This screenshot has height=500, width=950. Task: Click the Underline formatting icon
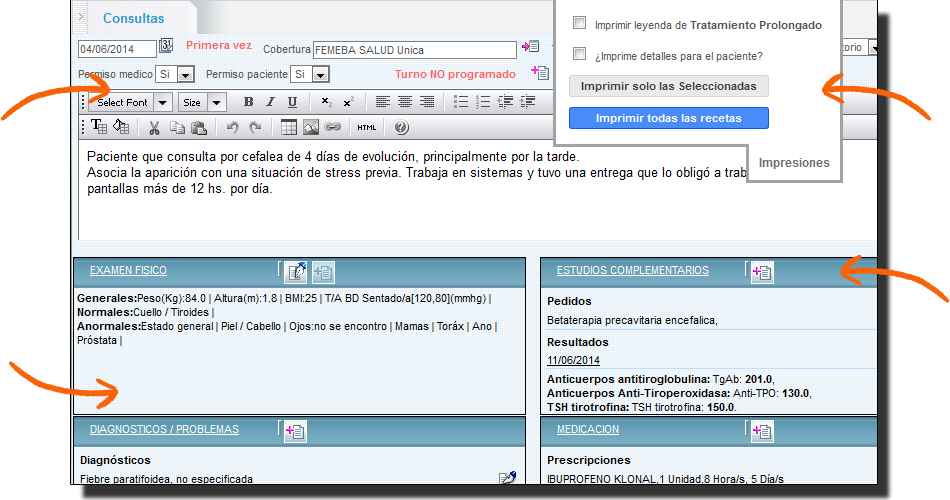click(292, 102)
